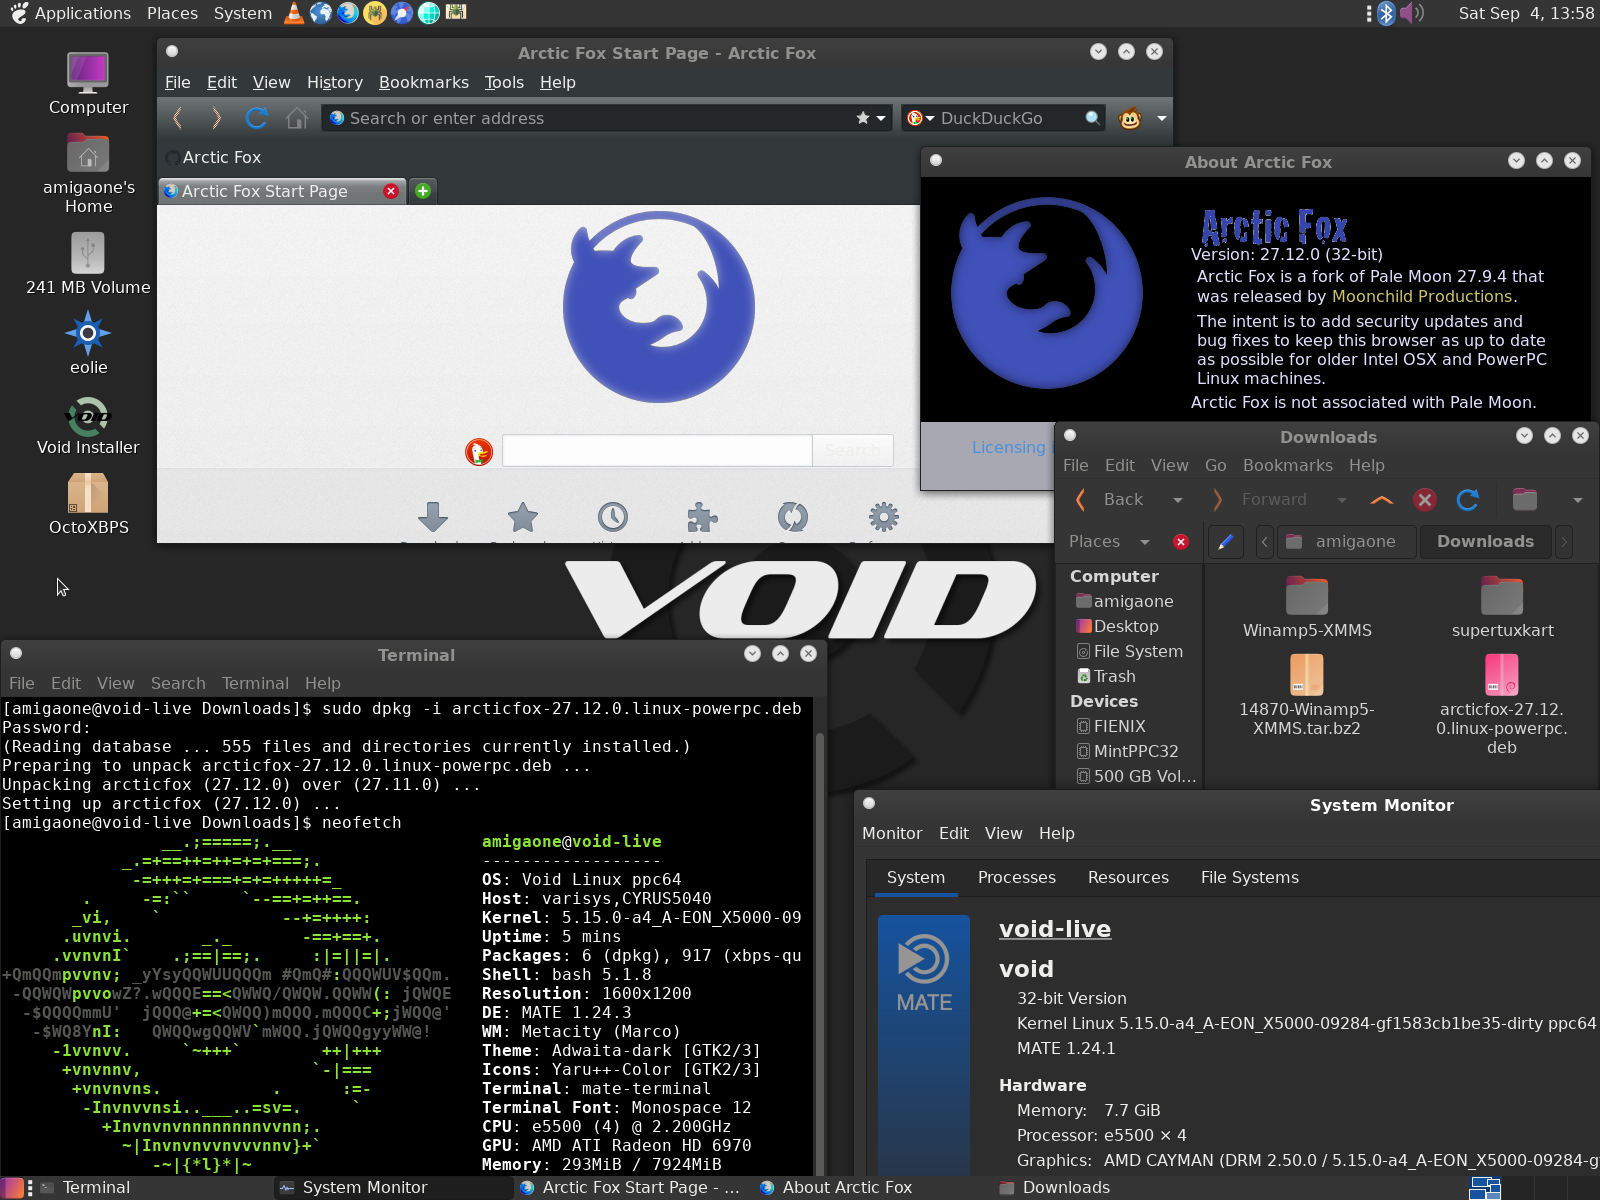Click the Greasemonkey monkey toolbar icon
The height and width of the screenshot is (1200, 1600).
1130,118
